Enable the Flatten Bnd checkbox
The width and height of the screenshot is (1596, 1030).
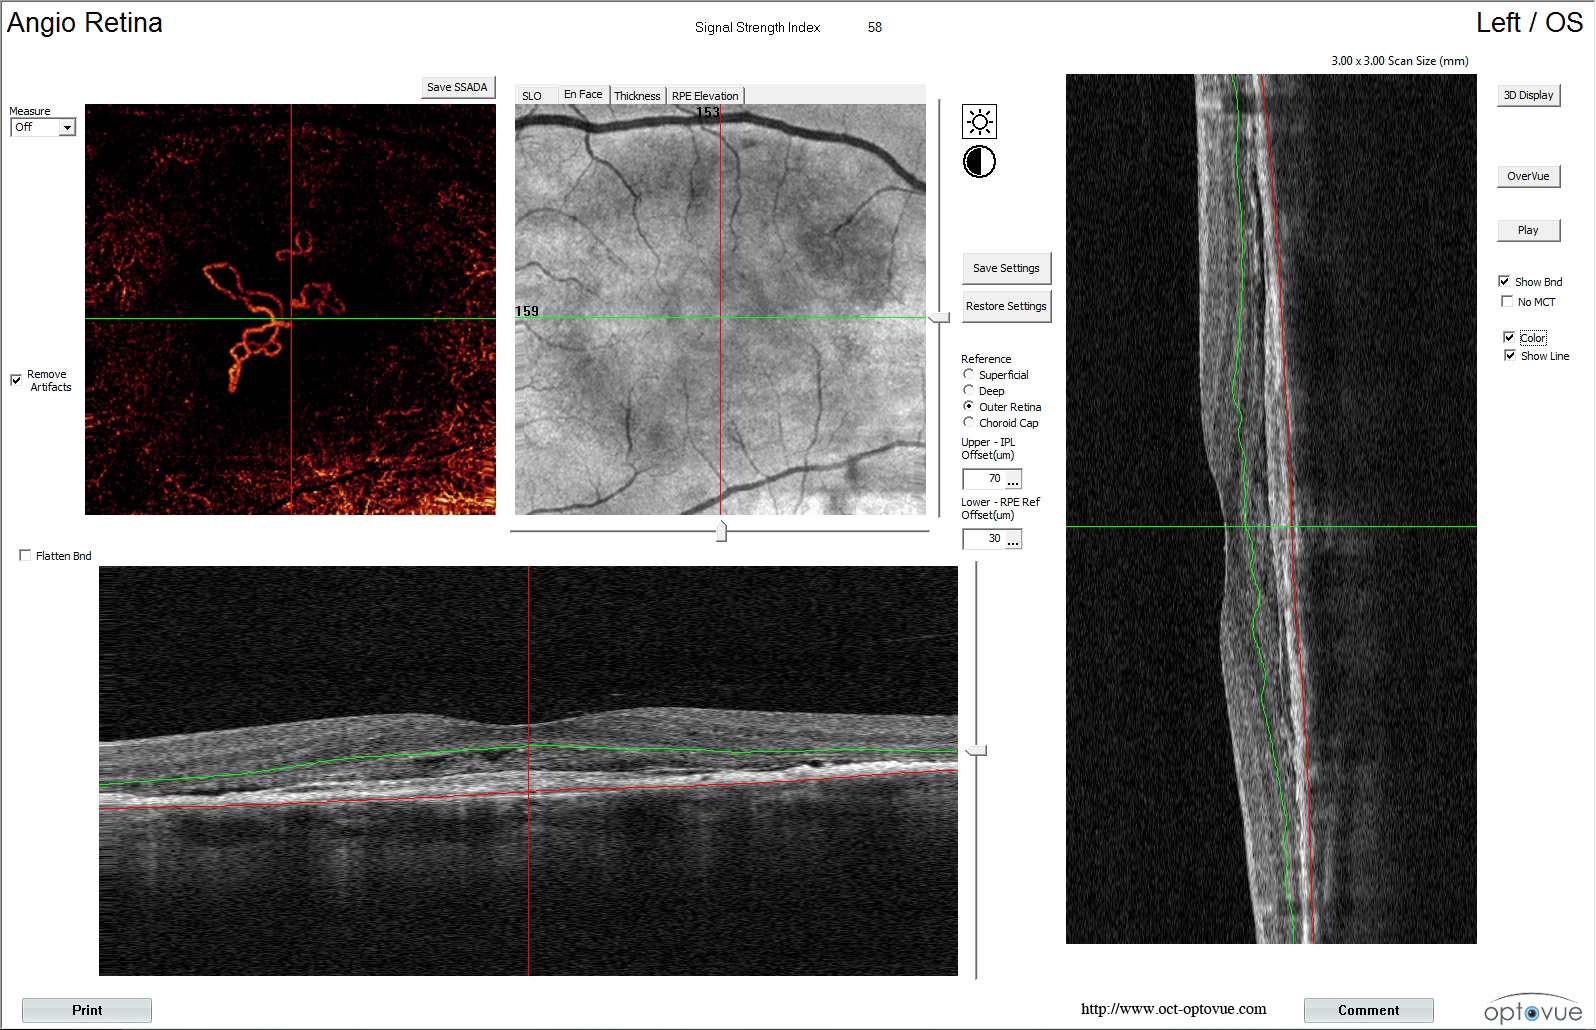click(x=25, y=556)
